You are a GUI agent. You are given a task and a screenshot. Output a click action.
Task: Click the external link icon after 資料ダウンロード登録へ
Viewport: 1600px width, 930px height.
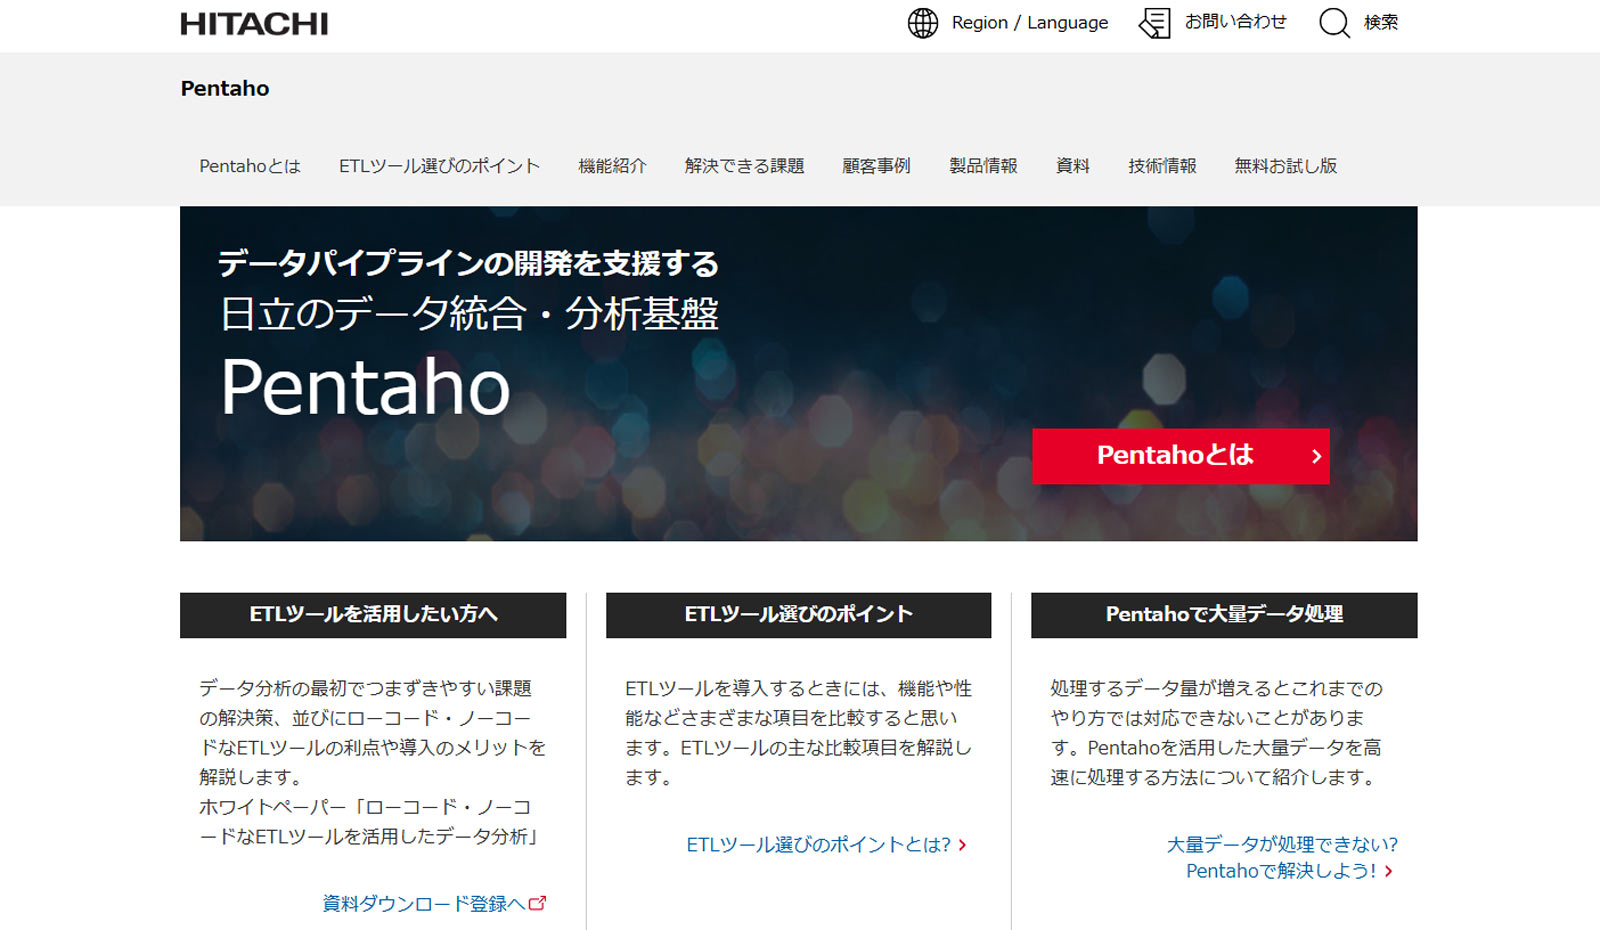point(538,903)
